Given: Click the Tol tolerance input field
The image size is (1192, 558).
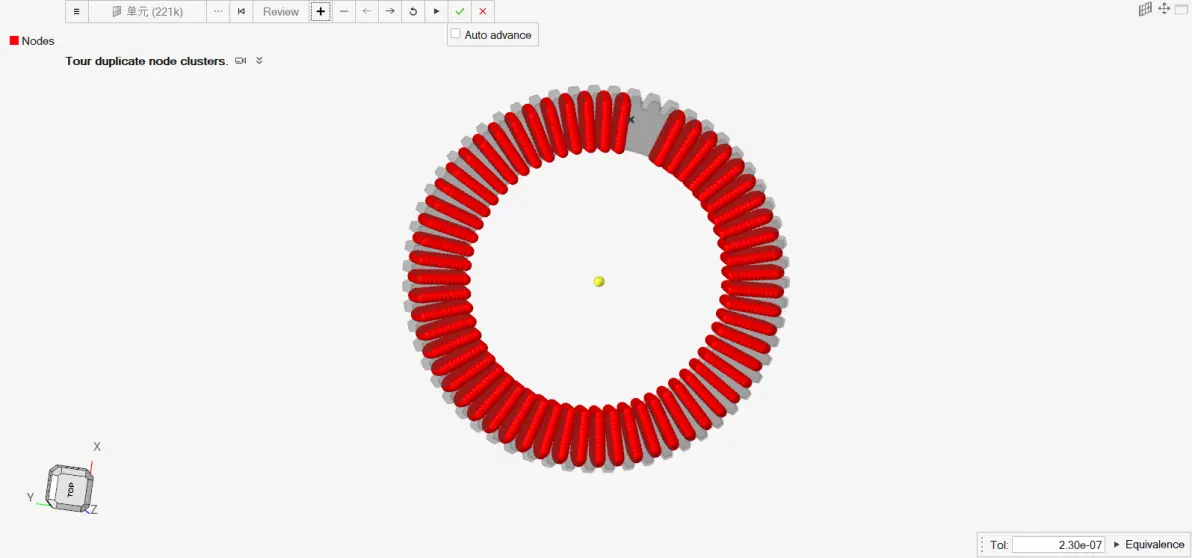Looking at the screenshot, I should point(1059,544).
